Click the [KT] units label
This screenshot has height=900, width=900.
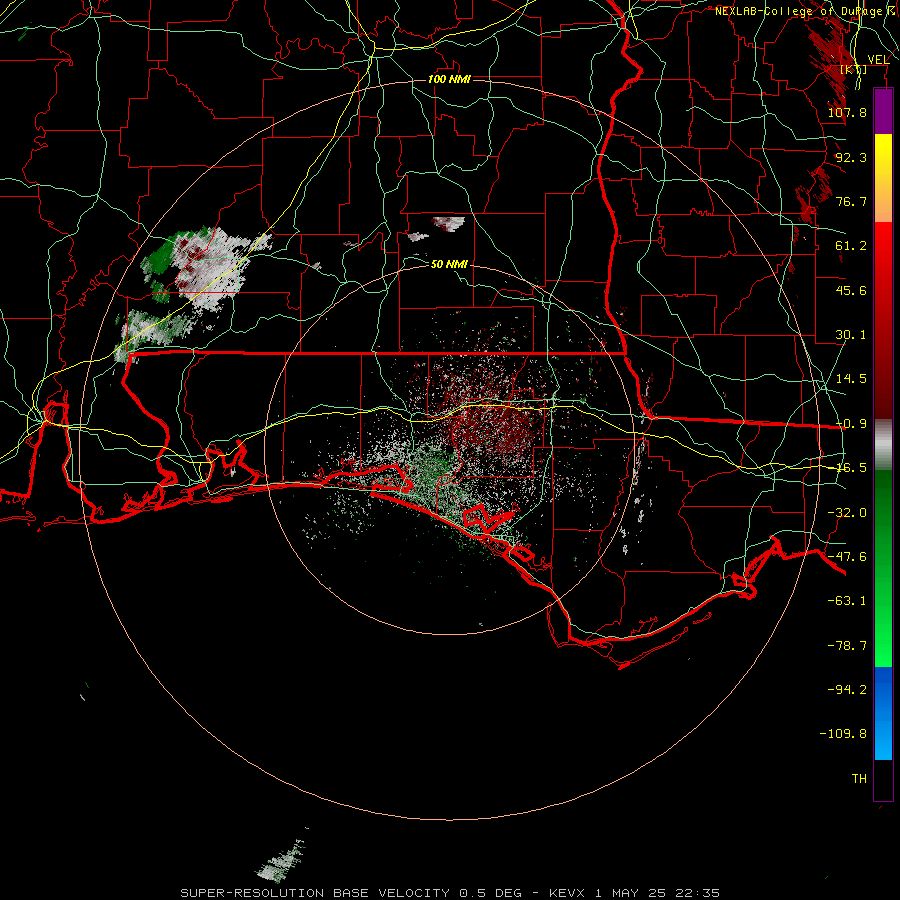(854, 69)
